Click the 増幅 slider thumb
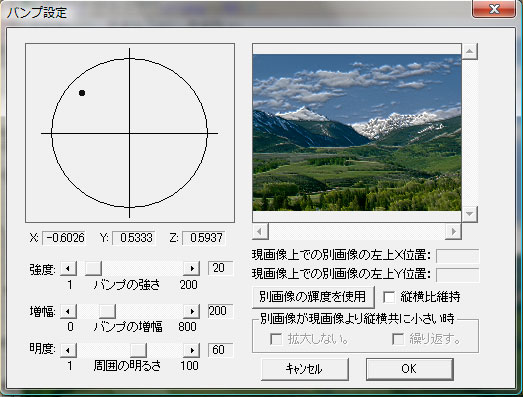 pos(107,311)
